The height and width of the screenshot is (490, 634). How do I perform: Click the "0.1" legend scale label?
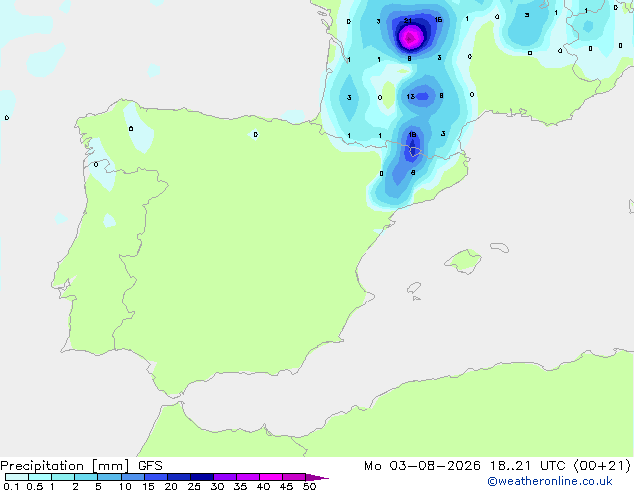pos(11,486)
